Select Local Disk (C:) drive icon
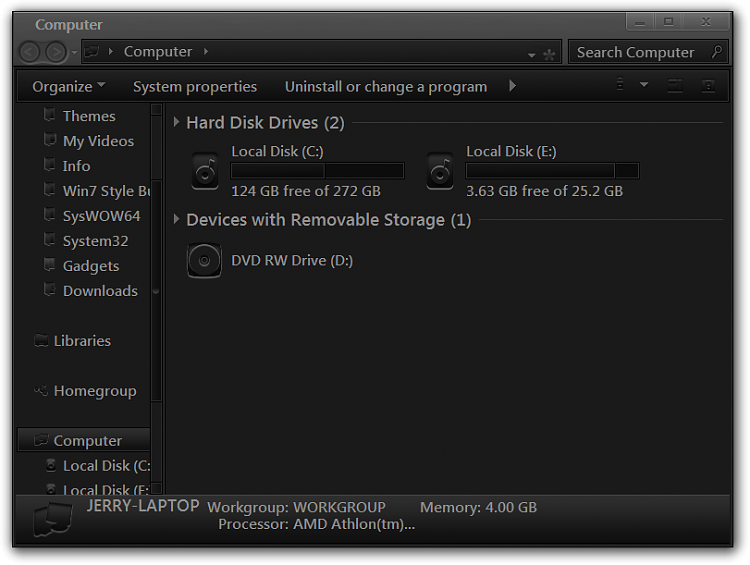The width and height of the screenshot is (750, 565). click(205, 171)
